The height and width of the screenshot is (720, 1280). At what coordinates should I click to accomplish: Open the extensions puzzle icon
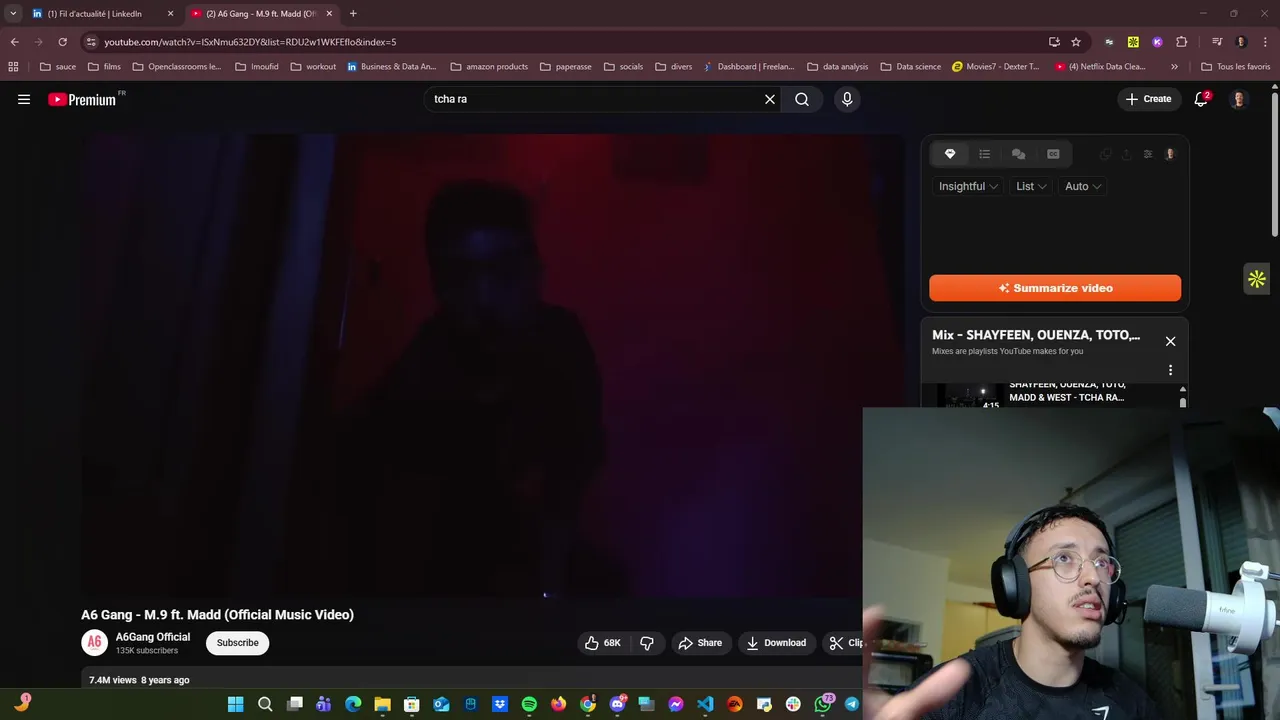1182,42
